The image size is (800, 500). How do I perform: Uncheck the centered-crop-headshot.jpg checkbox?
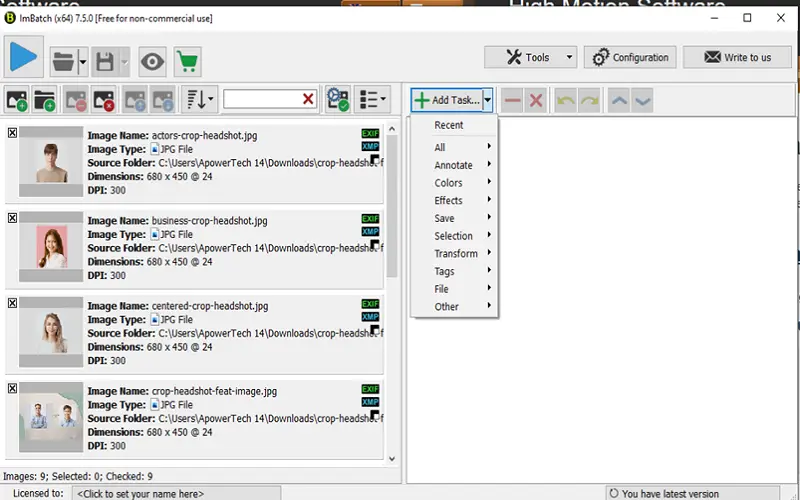coord(12,303)
